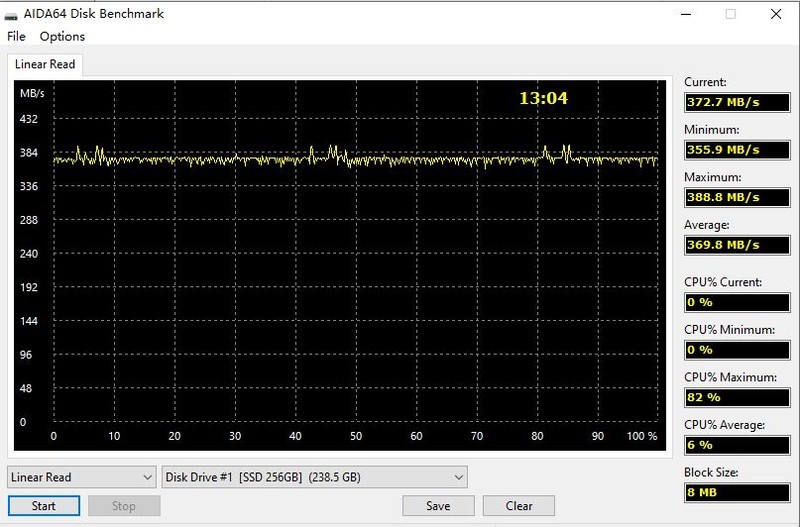
Task: Clear the benchmark graph
Action: pyautogui.click(x=519, y=506)
